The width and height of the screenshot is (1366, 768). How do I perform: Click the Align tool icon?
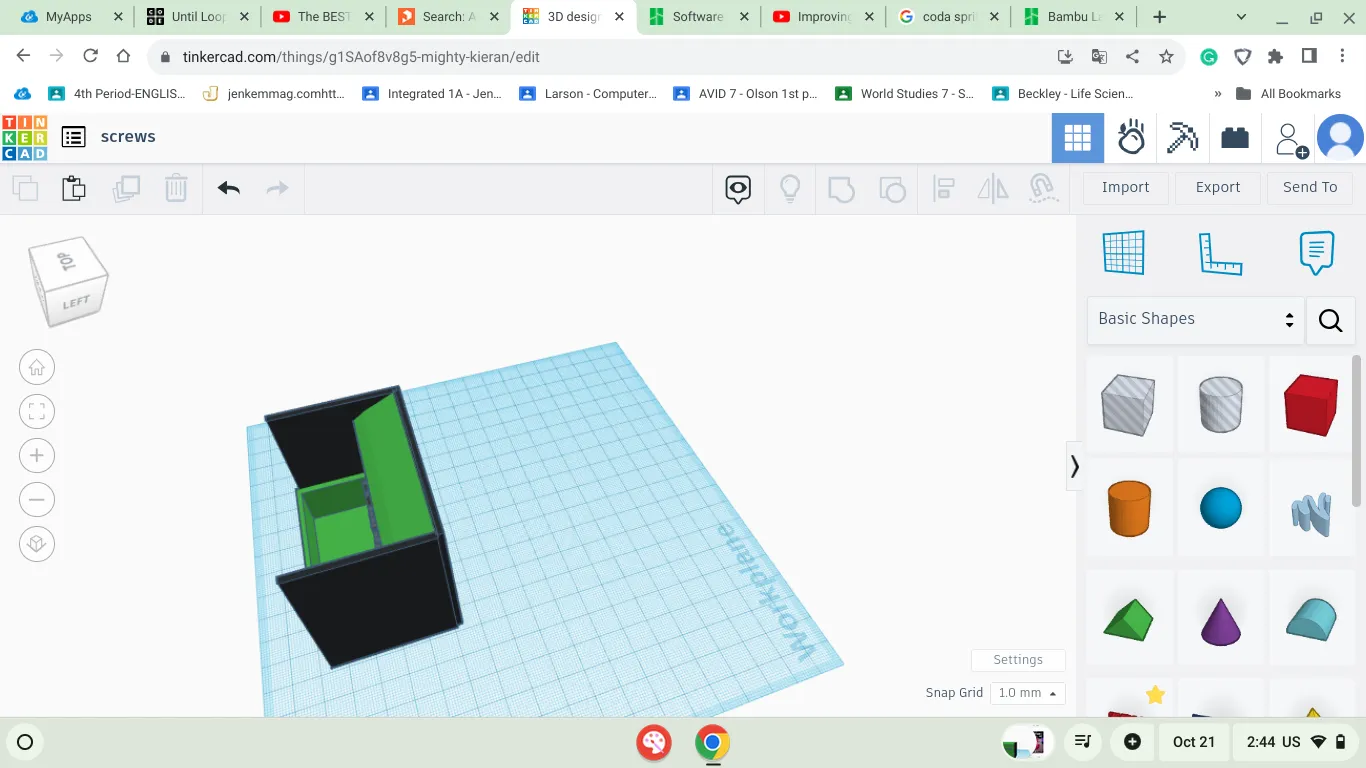[x=943, y=188]
